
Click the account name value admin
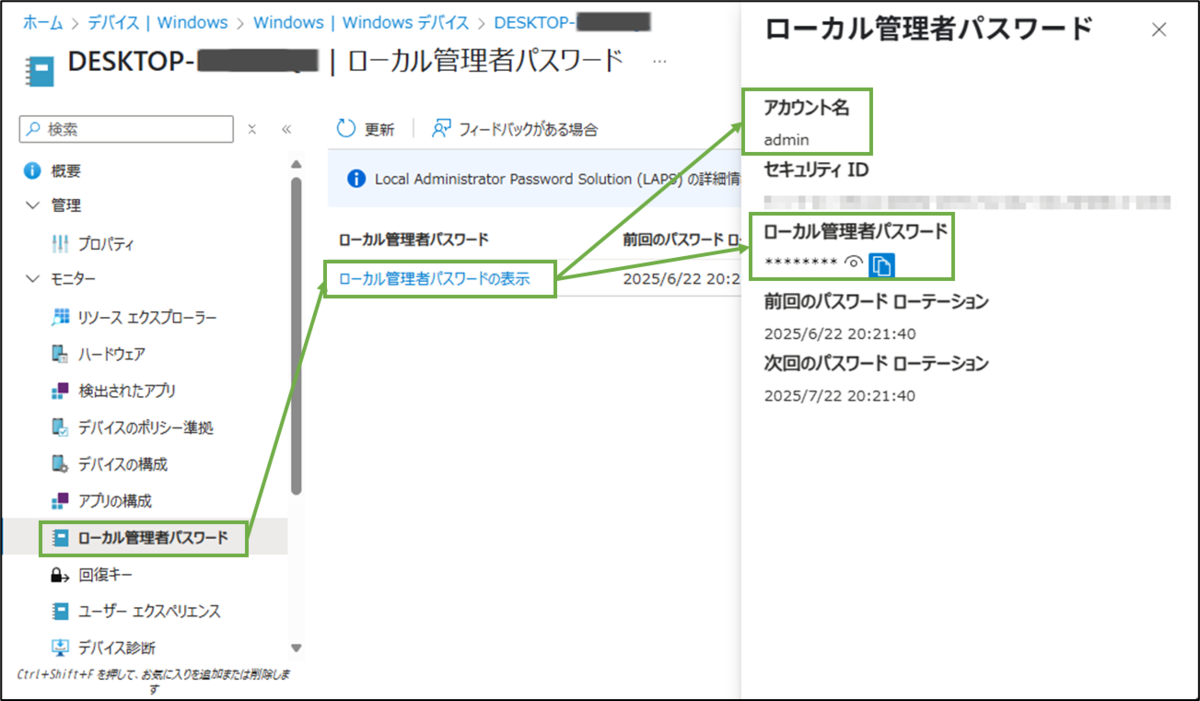pyautogui.click(x=787, y=140)
